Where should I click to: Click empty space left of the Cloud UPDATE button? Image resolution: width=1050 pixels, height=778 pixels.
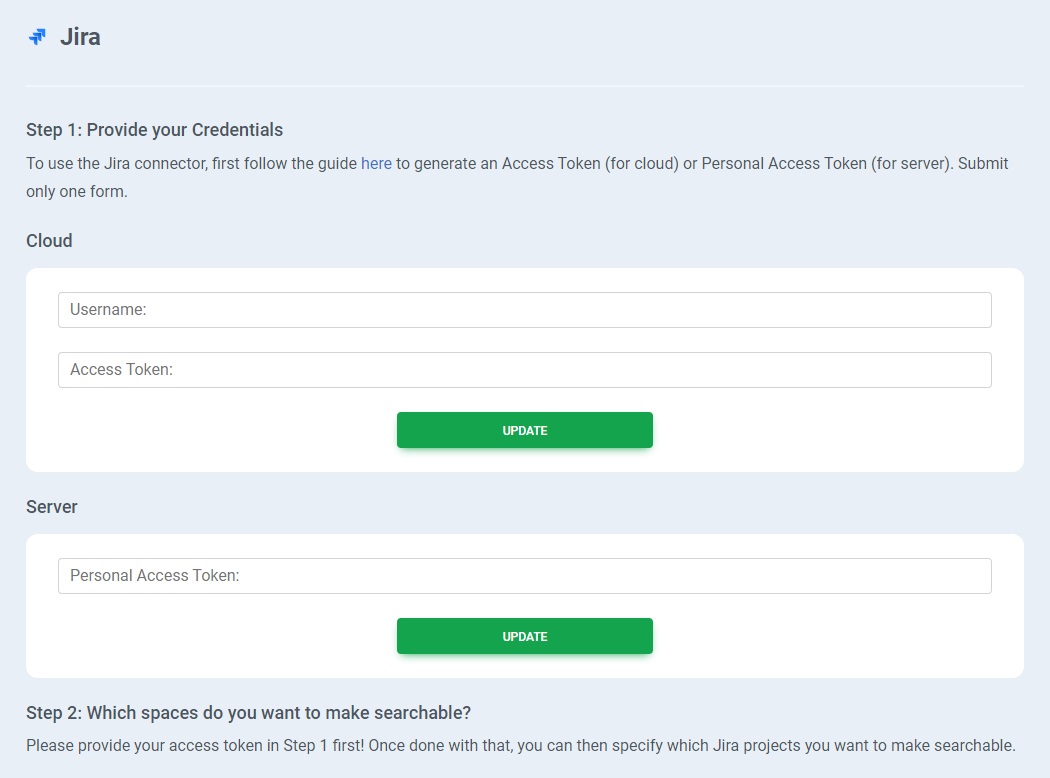pyautogui.click(x=220, y=430)
